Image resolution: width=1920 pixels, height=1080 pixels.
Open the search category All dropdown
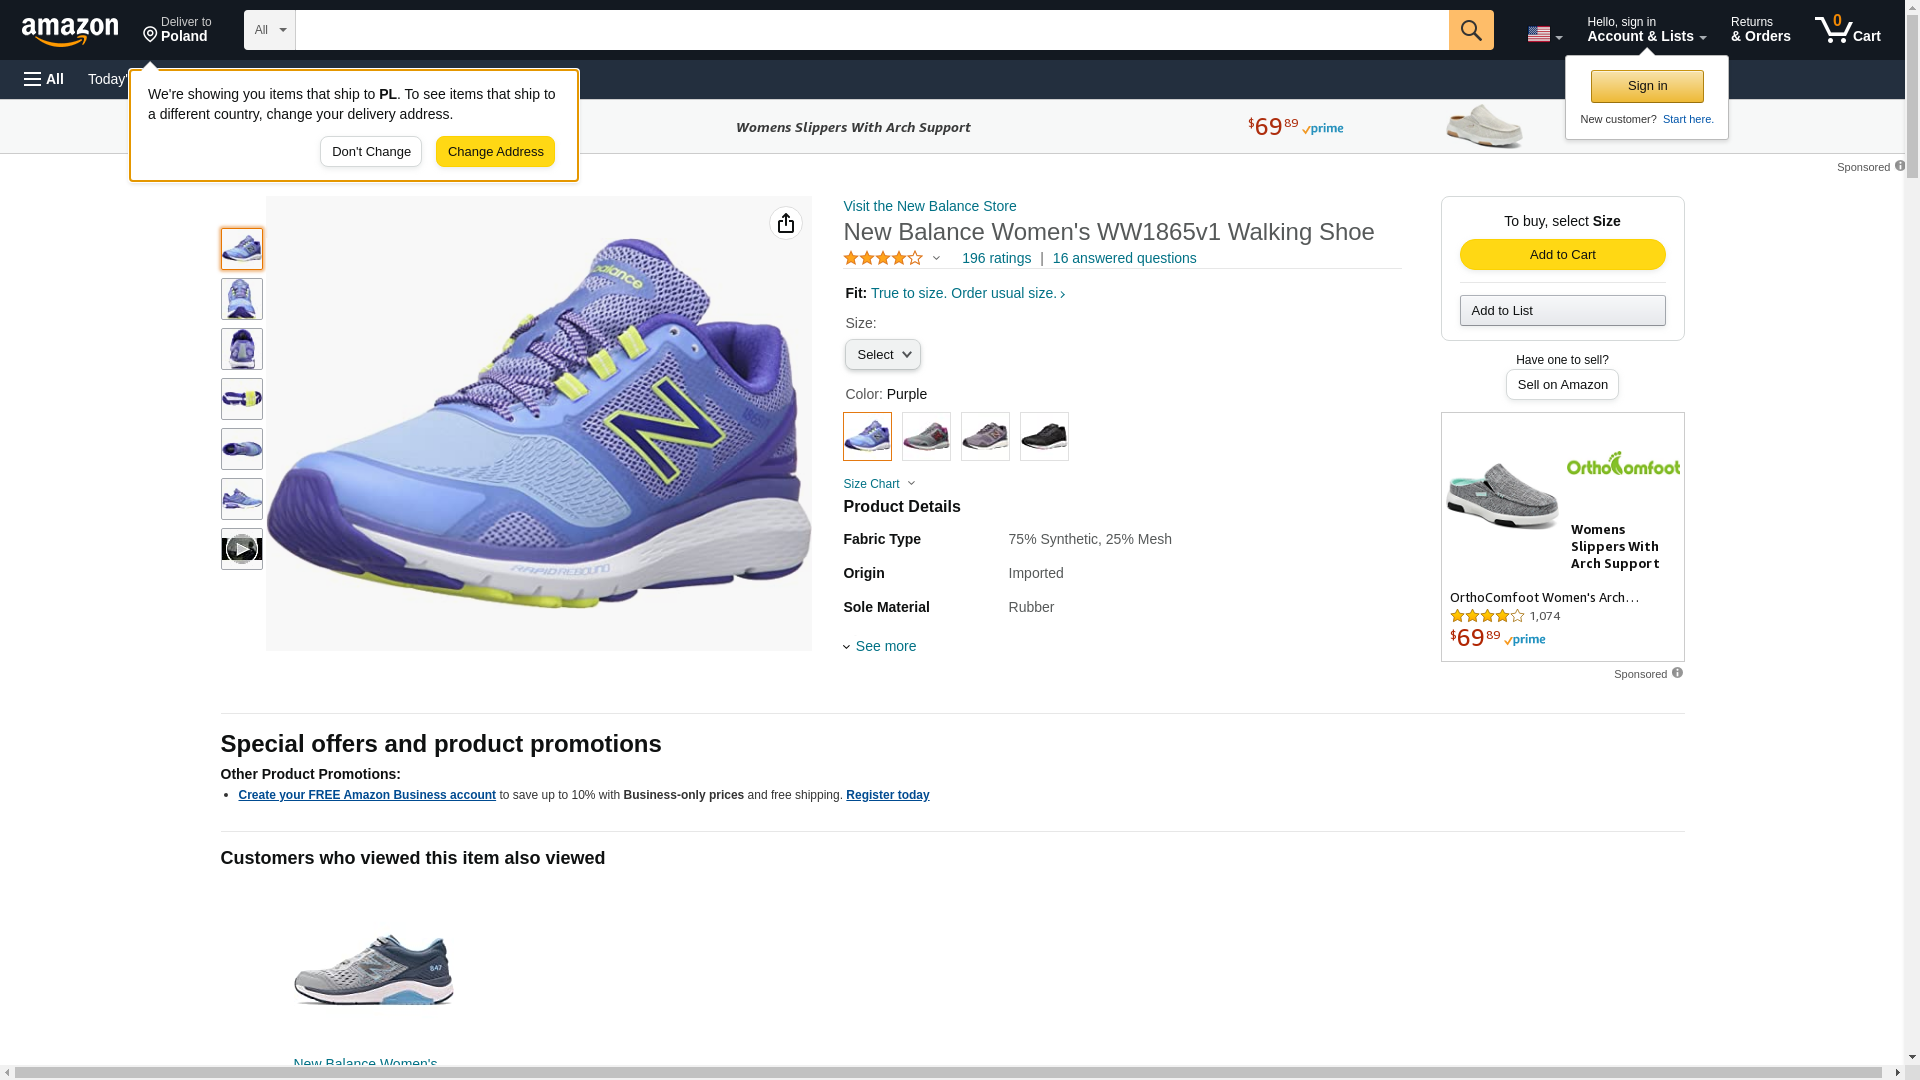click(270, 30)
